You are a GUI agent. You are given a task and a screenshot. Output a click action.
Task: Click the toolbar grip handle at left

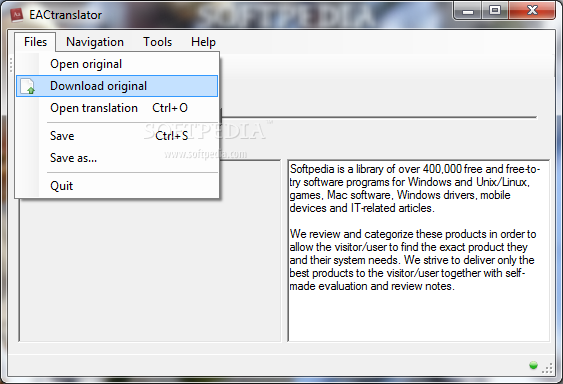(11, 65)
